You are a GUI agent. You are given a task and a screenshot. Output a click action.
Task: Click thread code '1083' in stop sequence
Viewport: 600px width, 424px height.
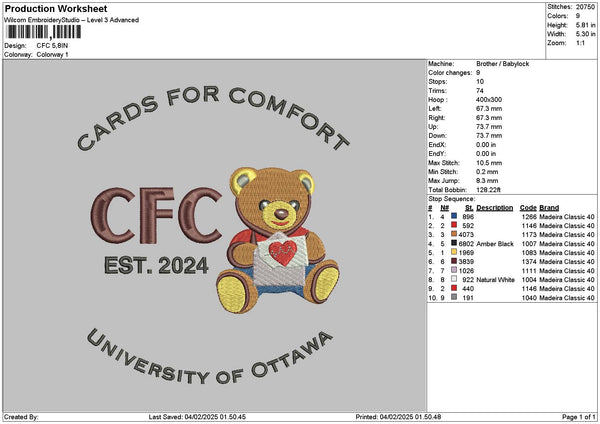(529, 253)
